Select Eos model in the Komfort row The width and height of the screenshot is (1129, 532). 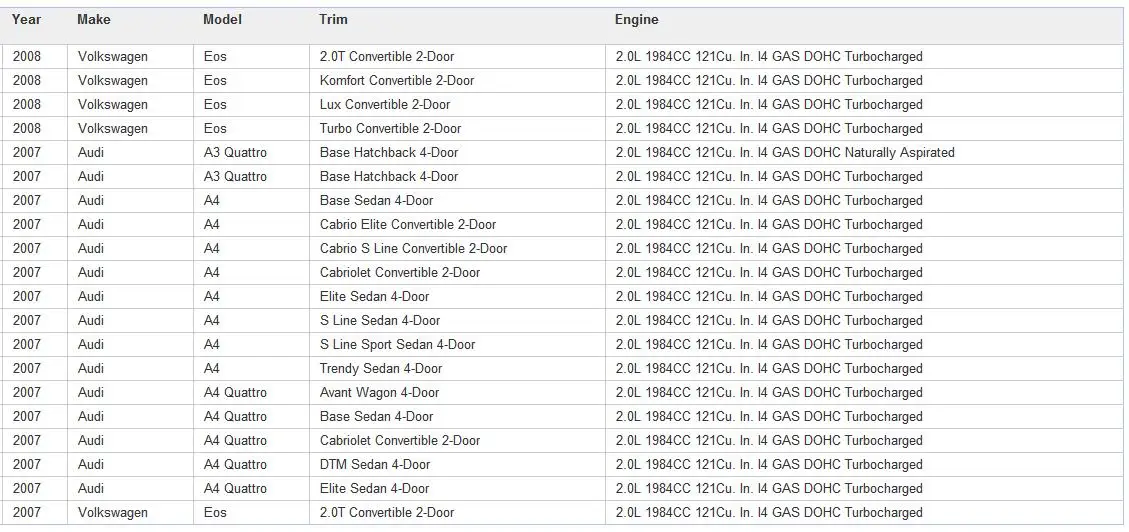pos(215,81)
